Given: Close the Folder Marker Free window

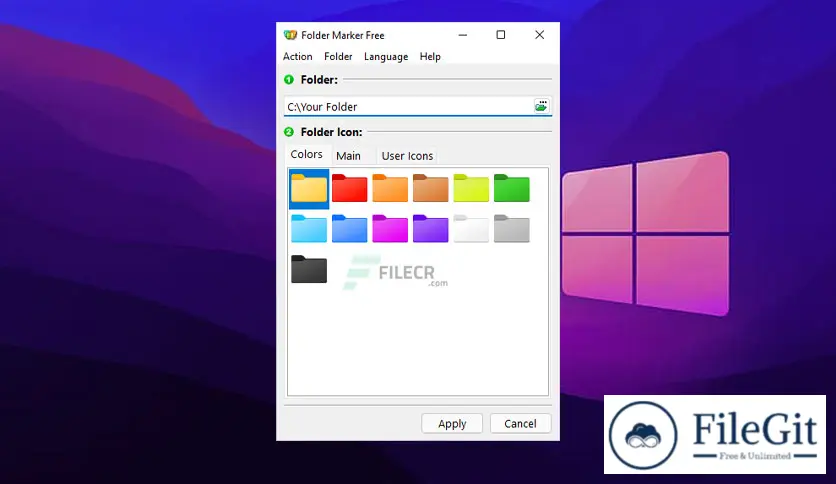Looking at the screenshot, I should click(540, 35).
